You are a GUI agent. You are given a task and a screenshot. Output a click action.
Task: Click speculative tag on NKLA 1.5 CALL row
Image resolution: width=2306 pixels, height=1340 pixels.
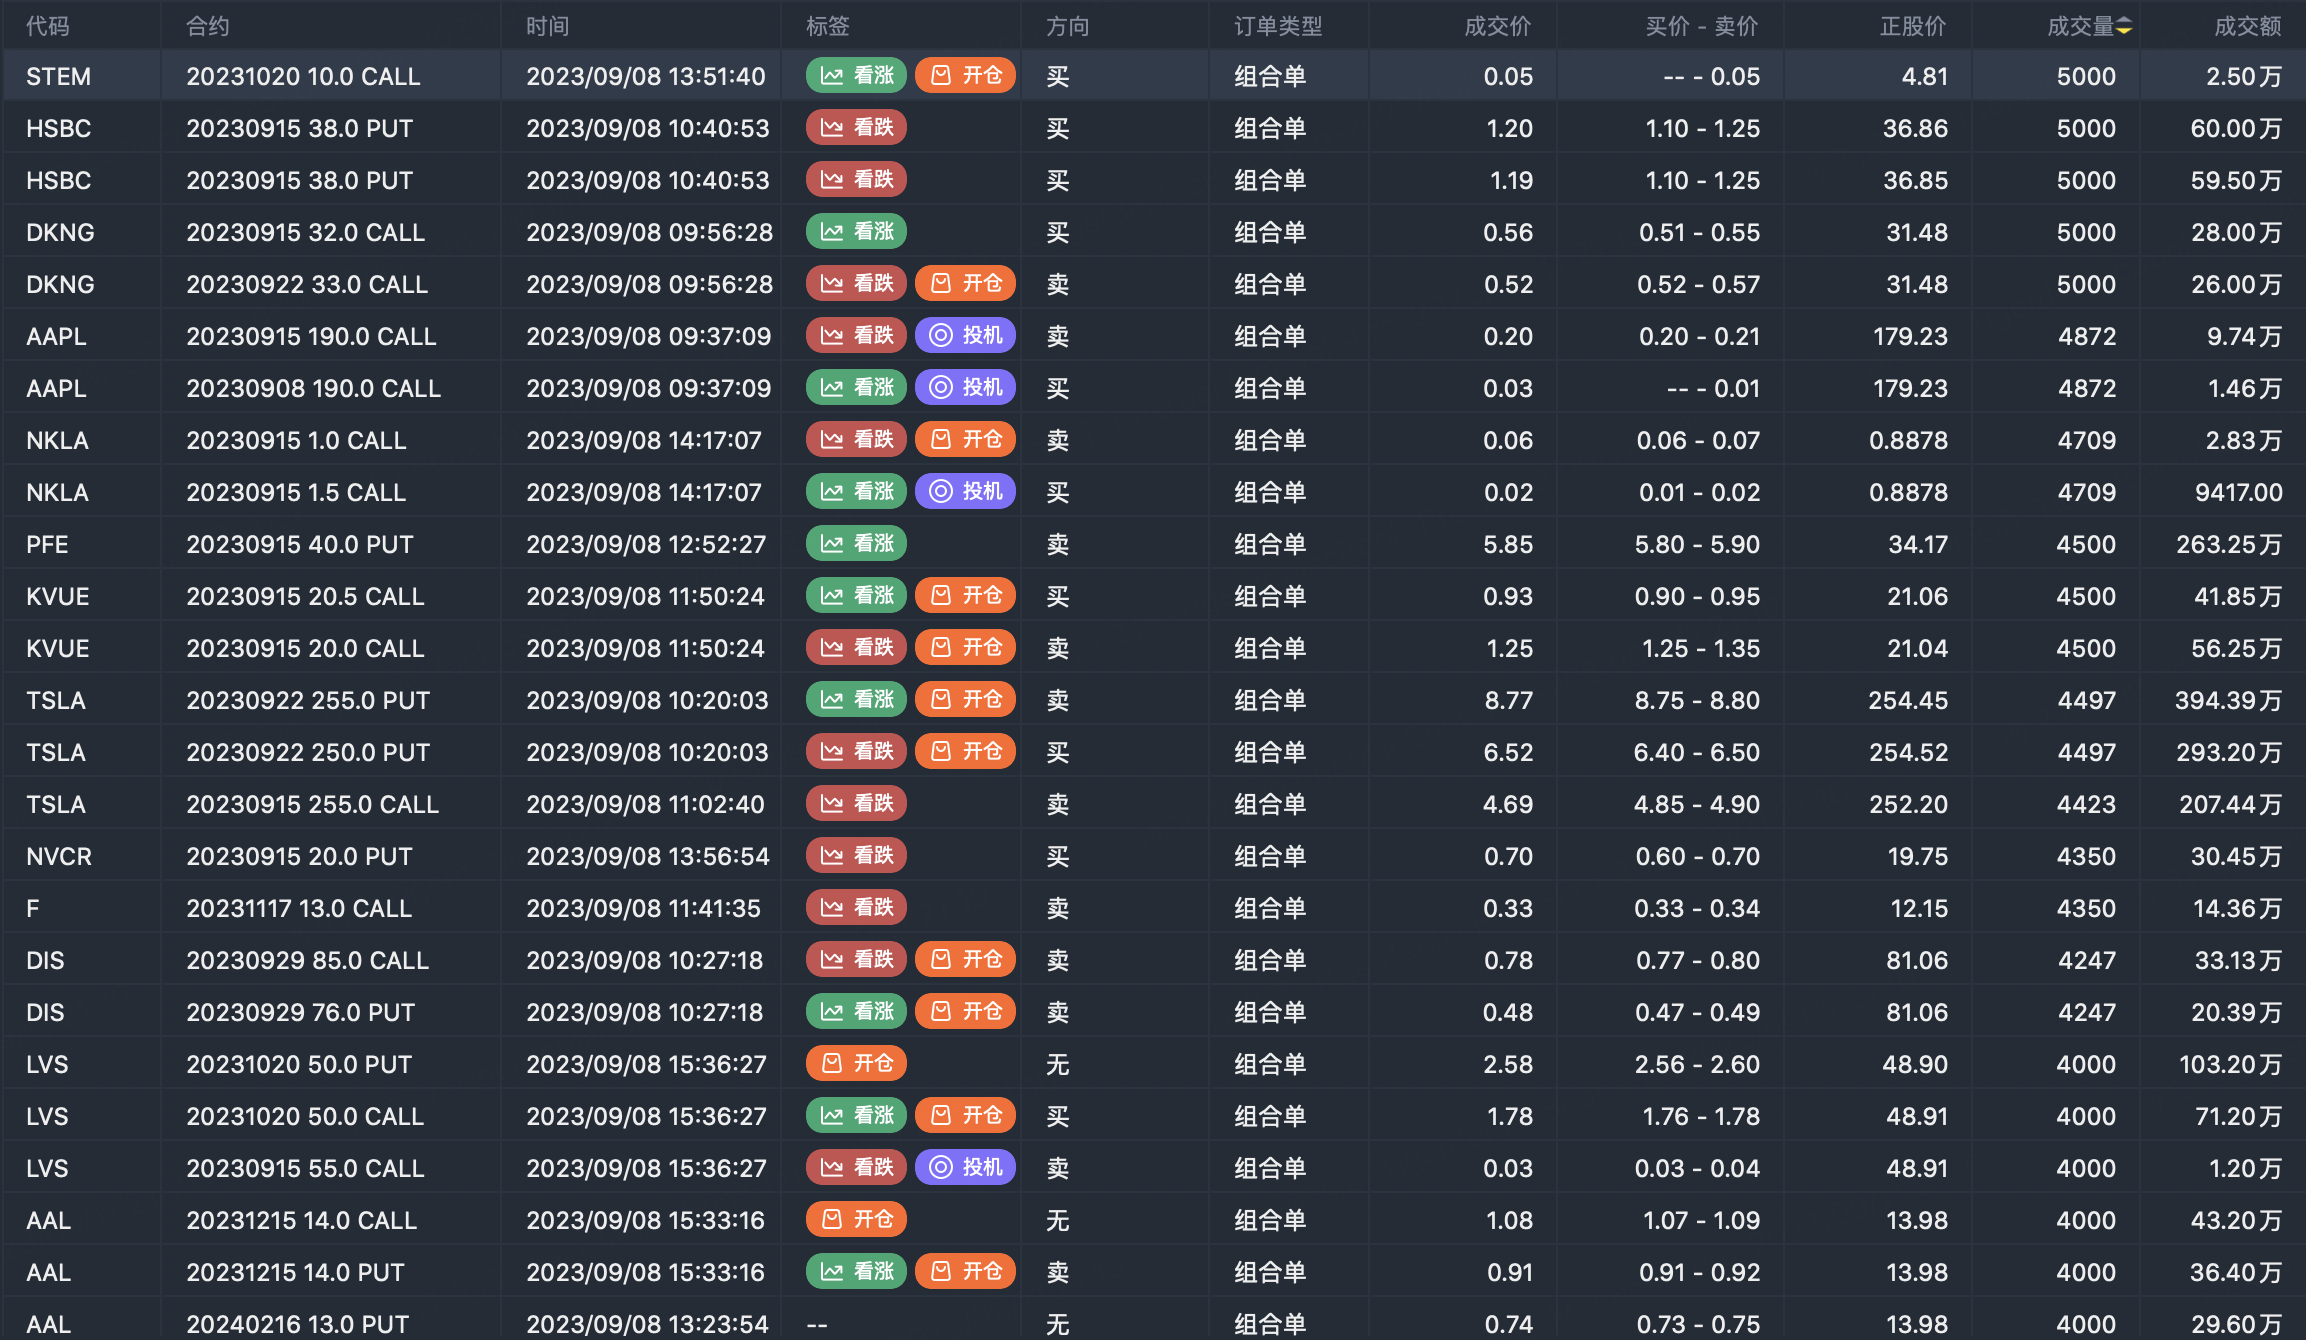965,492
